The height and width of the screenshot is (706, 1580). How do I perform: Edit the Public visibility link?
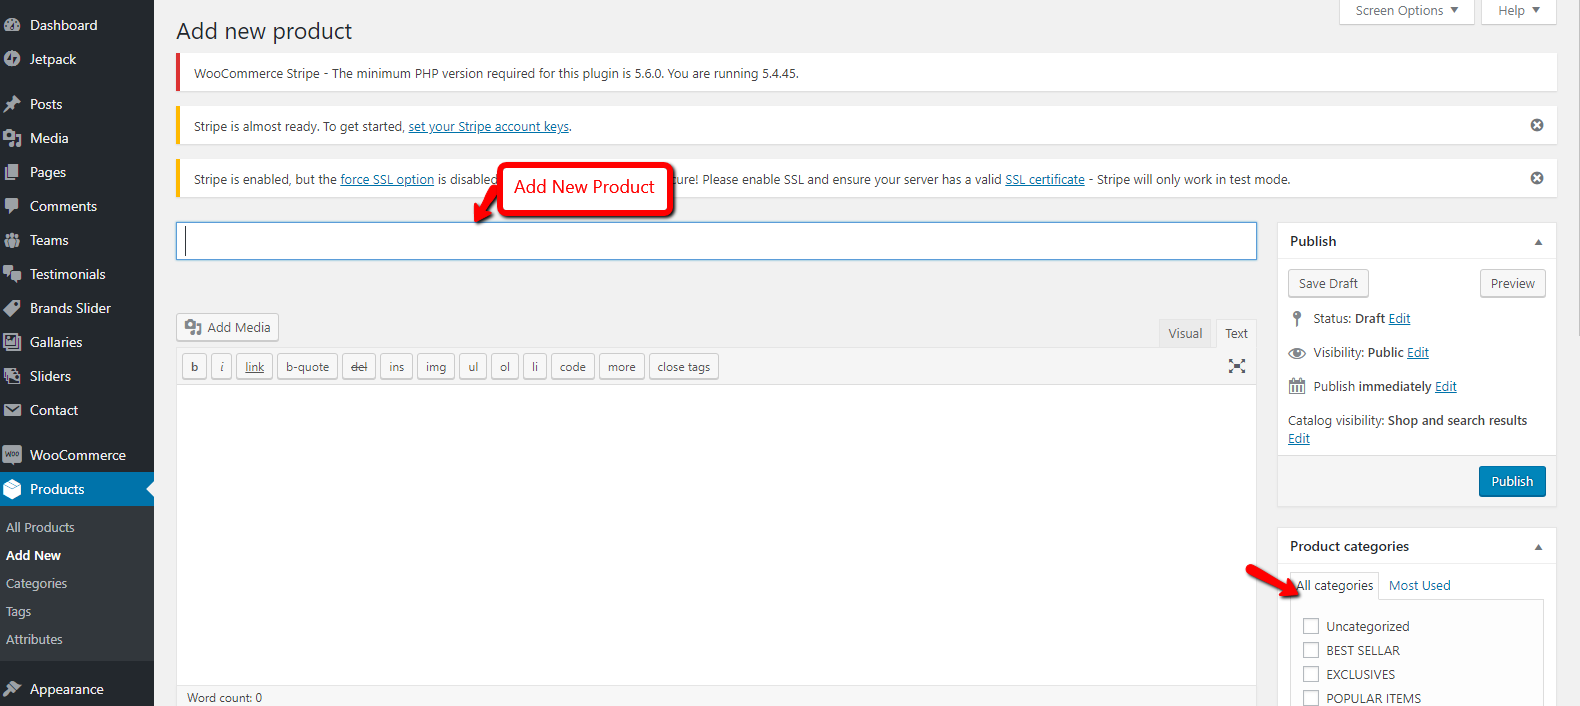[x=1418, y=352]
